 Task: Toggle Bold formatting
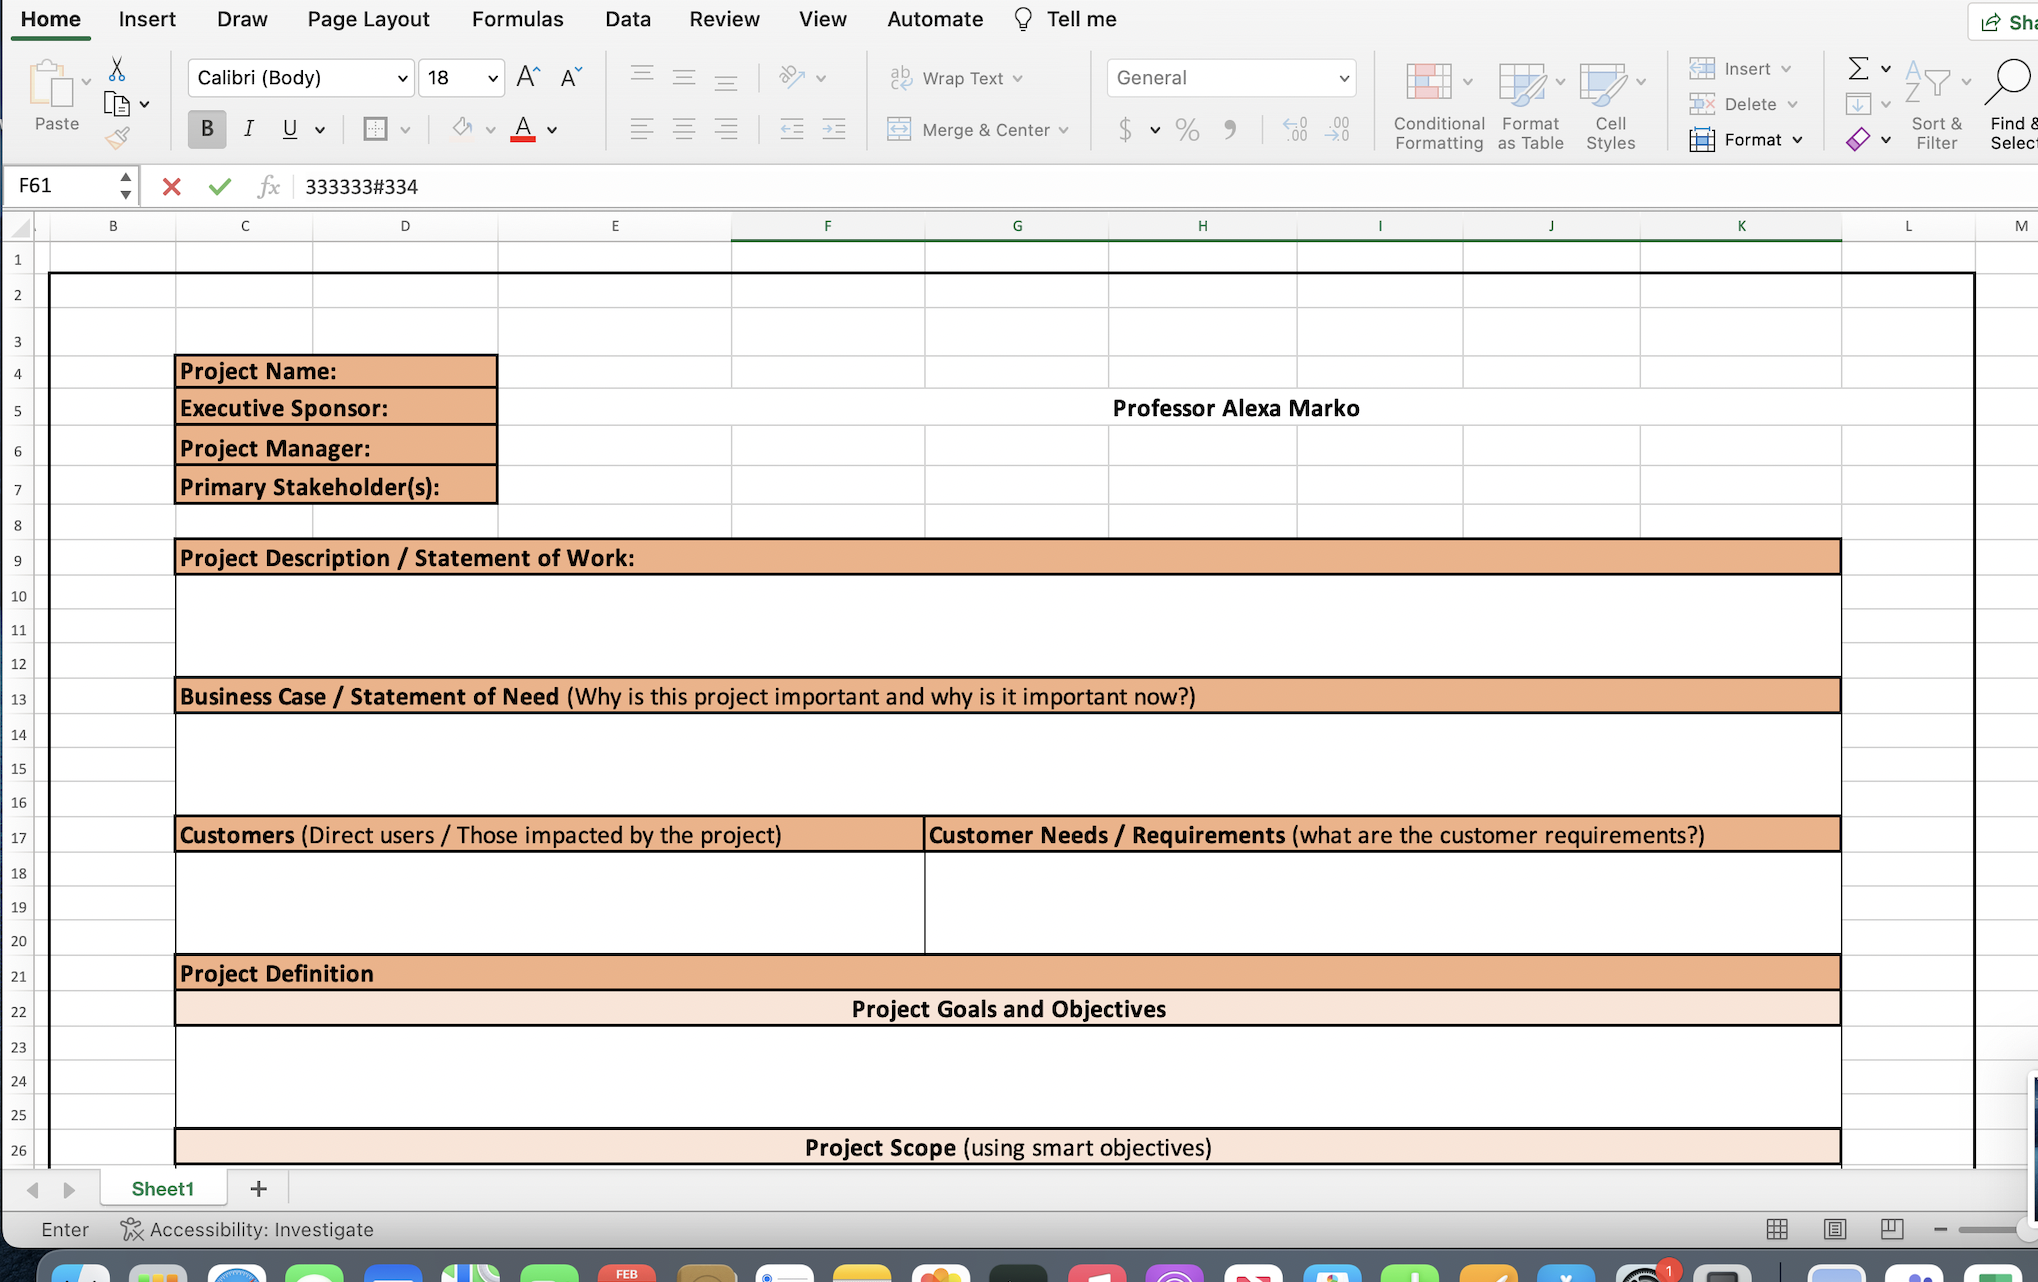pos(207,129)
